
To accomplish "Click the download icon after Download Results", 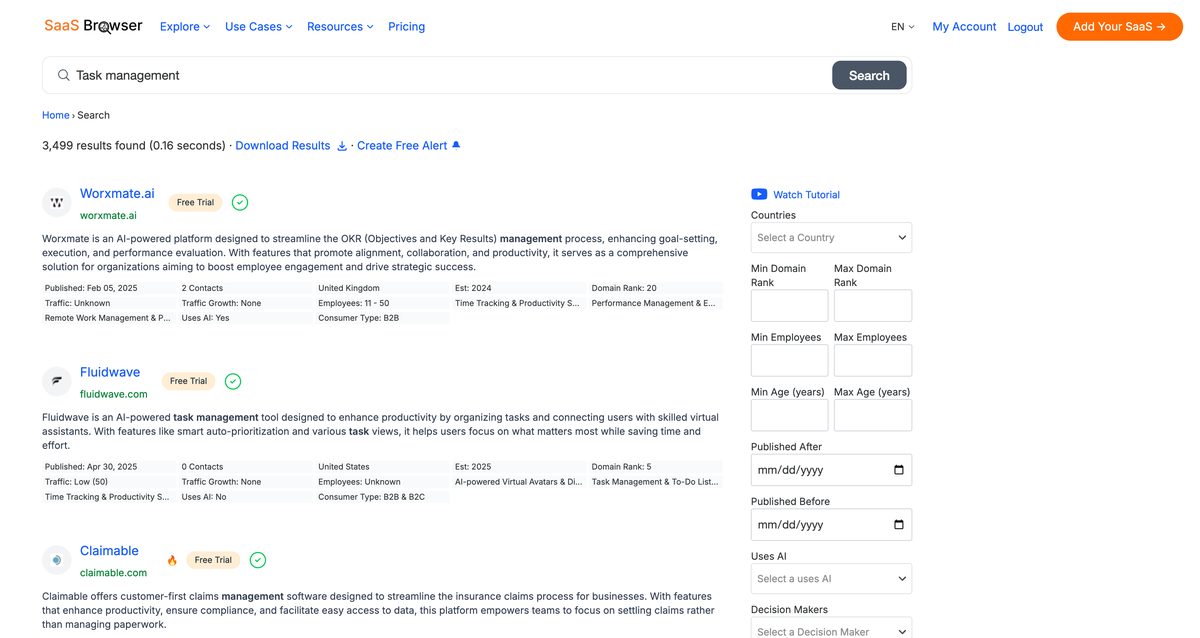I will tap(342, 146).
